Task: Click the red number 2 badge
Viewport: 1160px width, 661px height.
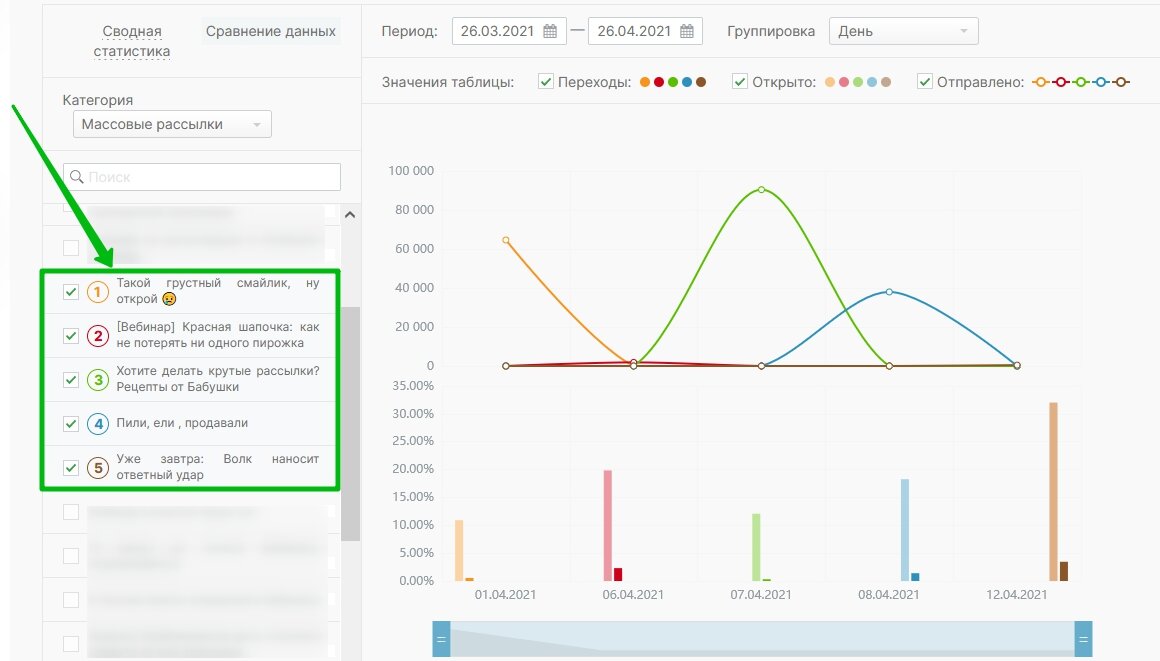Action: 98,336
